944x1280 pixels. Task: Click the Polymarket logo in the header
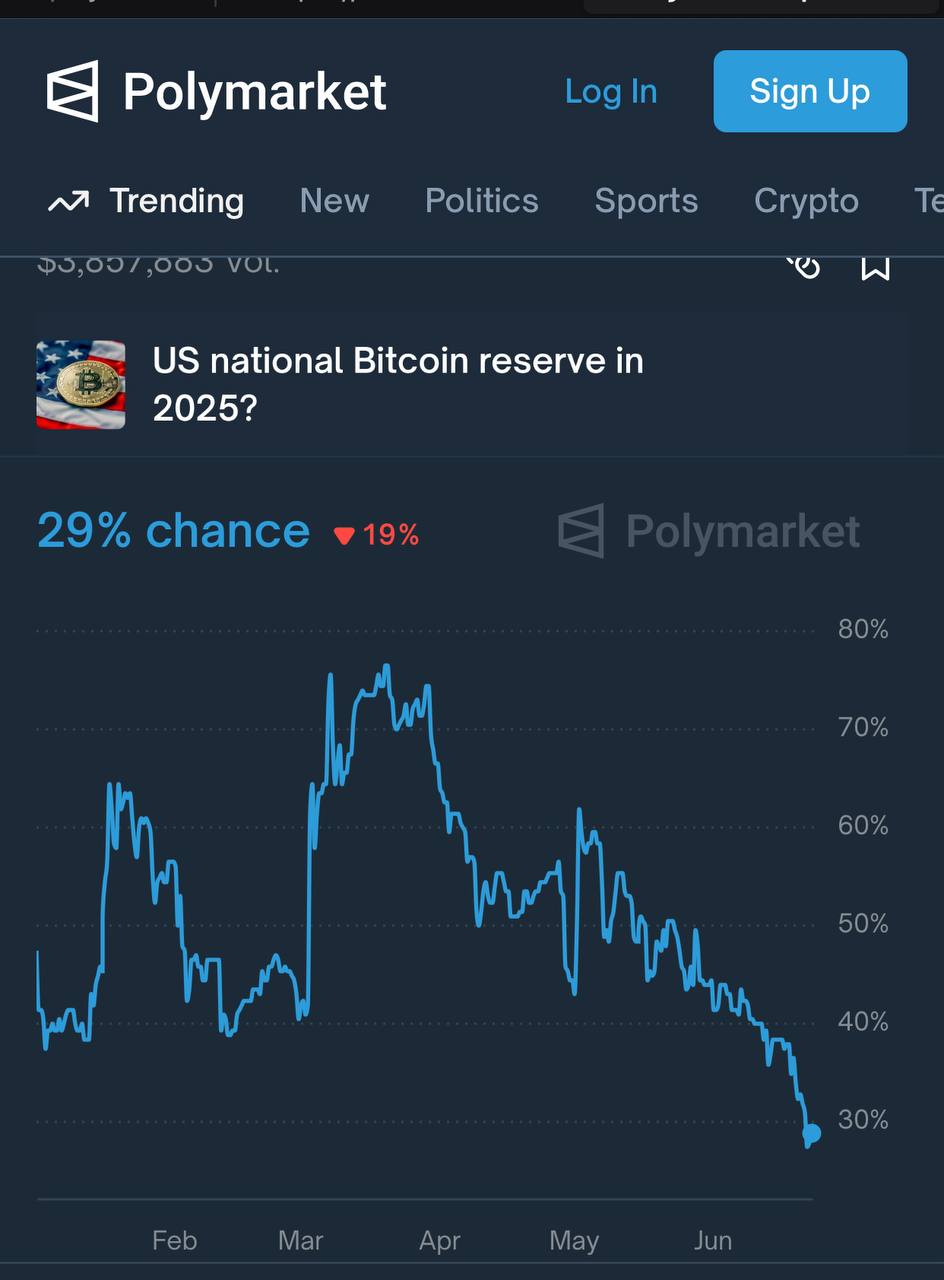click(x=215, y=91)
